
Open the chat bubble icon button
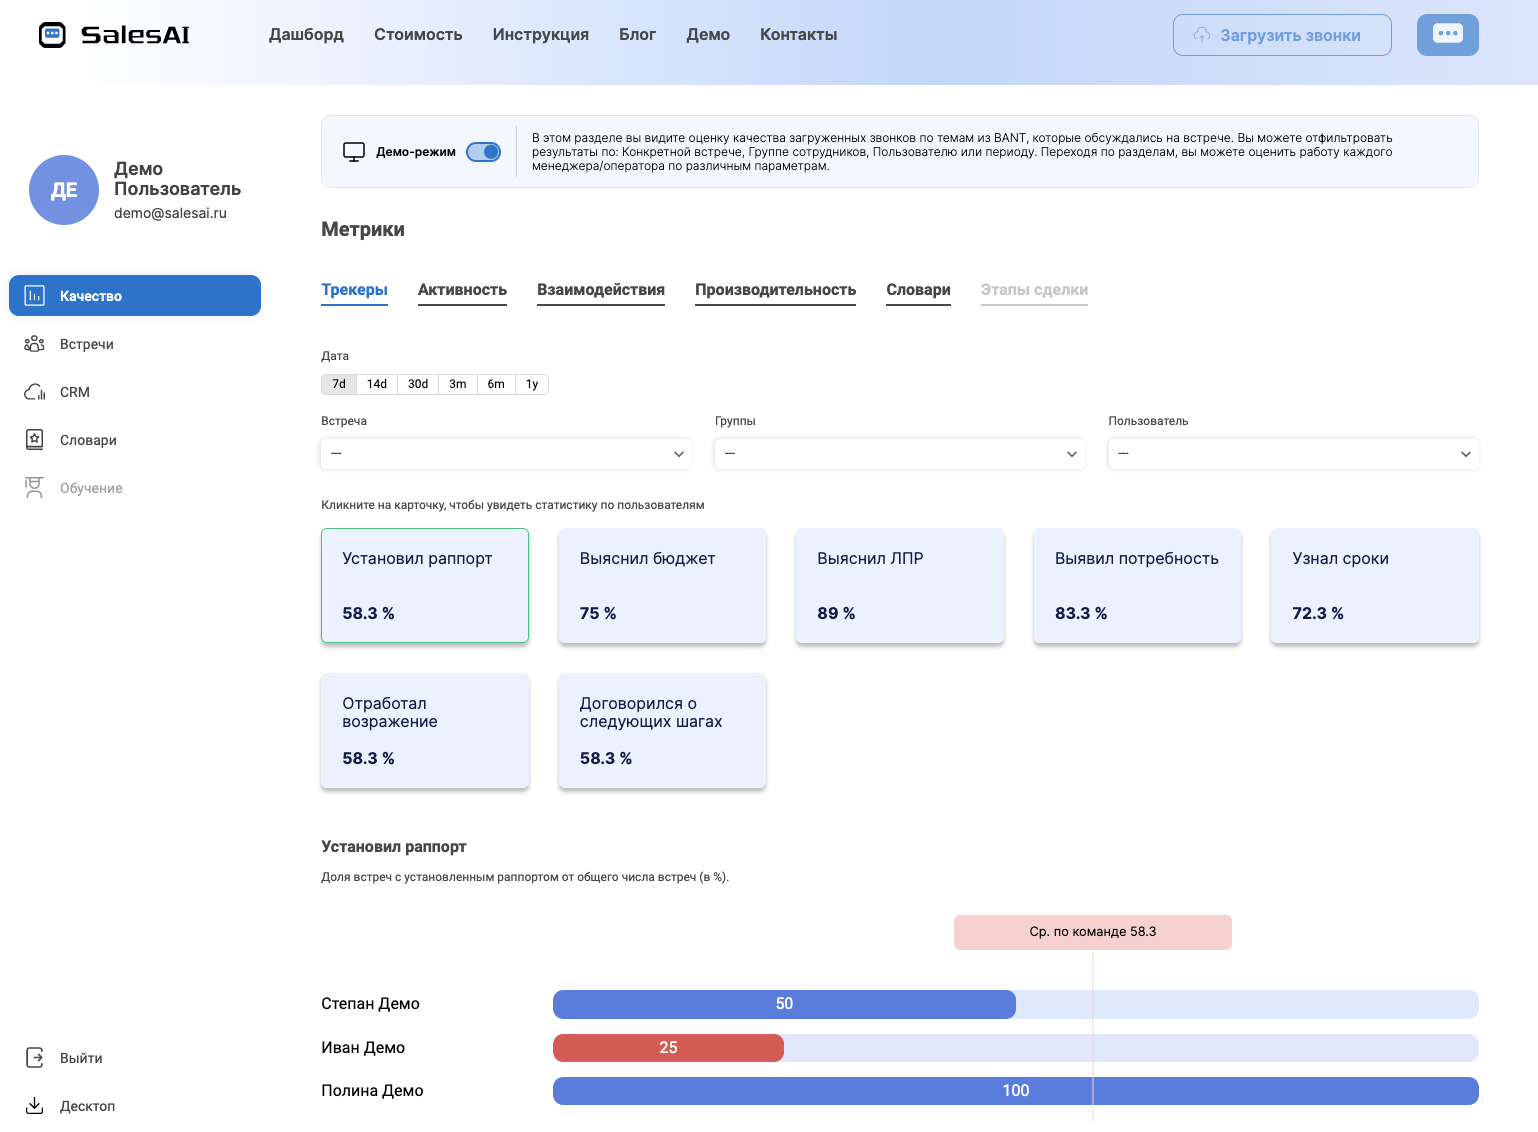click(1447, 35)
